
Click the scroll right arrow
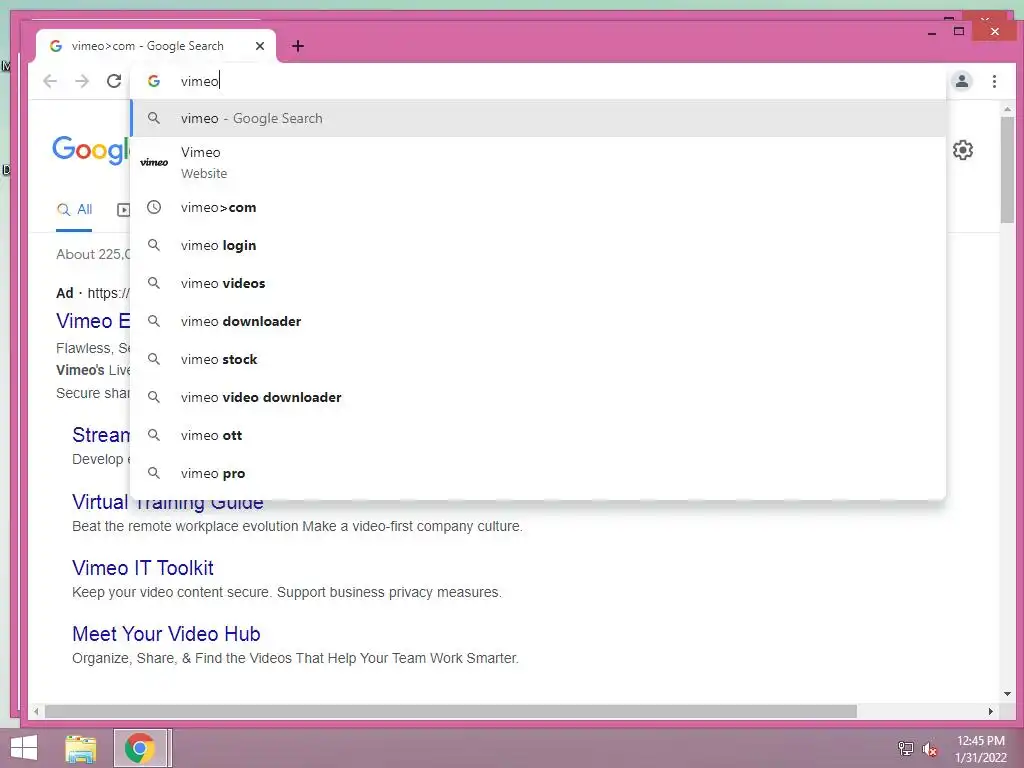(x=991, y=711)
